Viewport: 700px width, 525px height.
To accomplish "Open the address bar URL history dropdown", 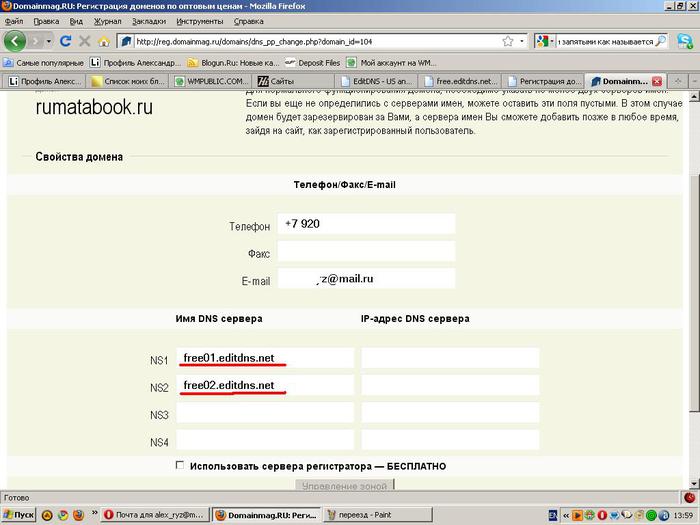I will (521, 42).
